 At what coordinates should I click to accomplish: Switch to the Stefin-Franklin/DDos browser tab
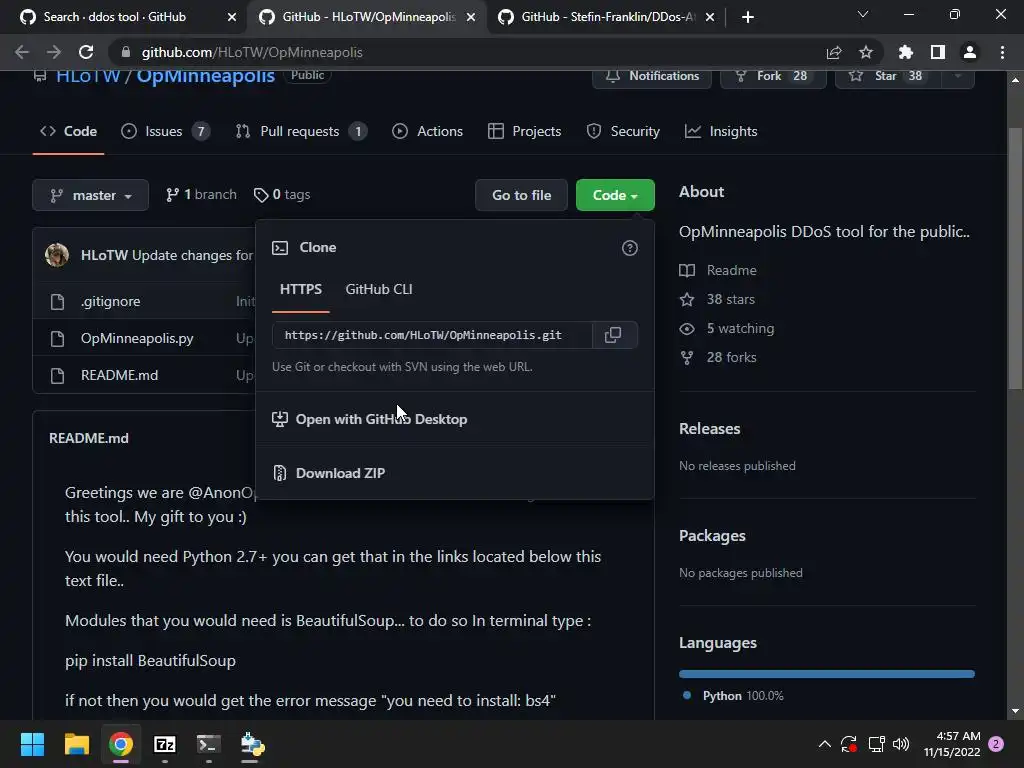coord(605,17)
